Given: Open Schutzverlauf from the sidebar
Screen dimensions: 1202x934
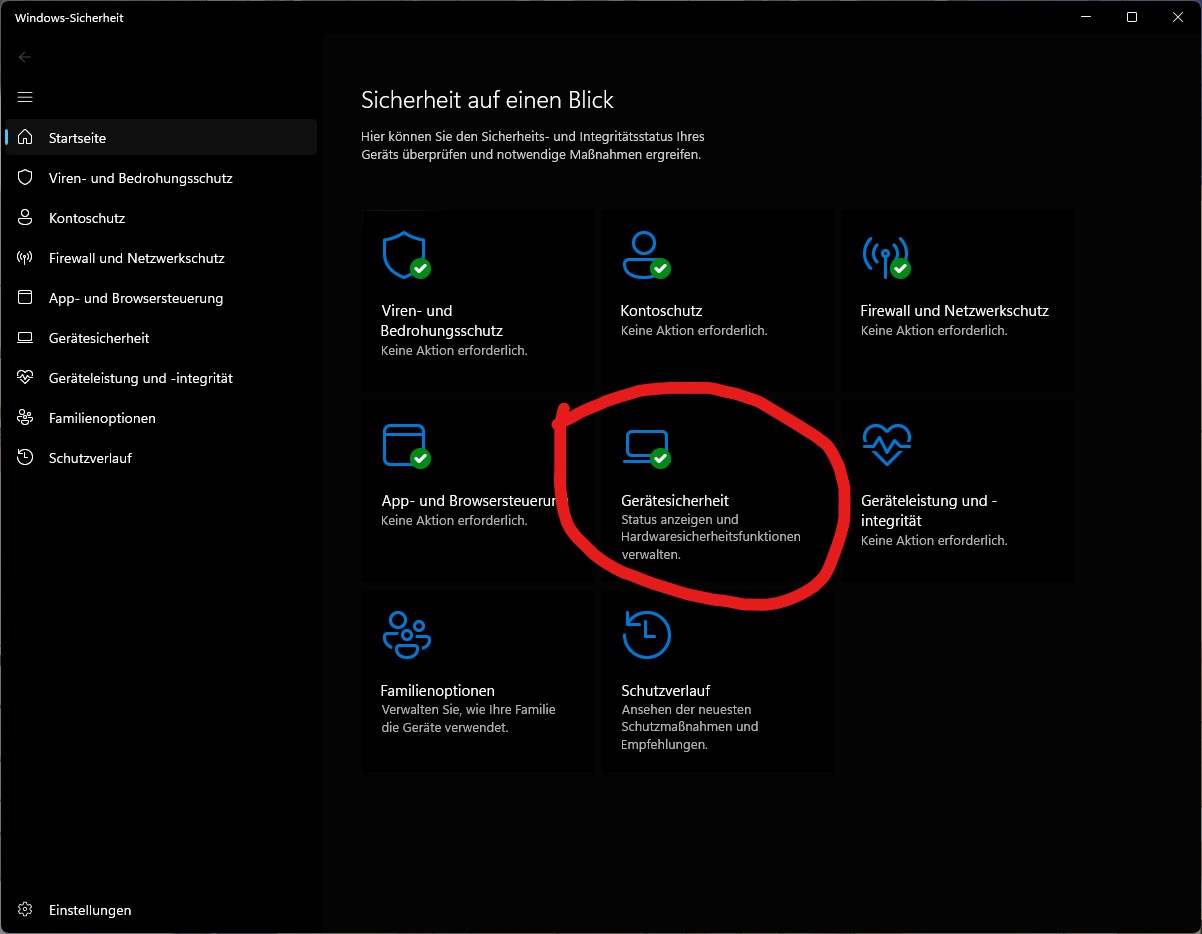Looking at the screenshot, I should click(161, 457).
